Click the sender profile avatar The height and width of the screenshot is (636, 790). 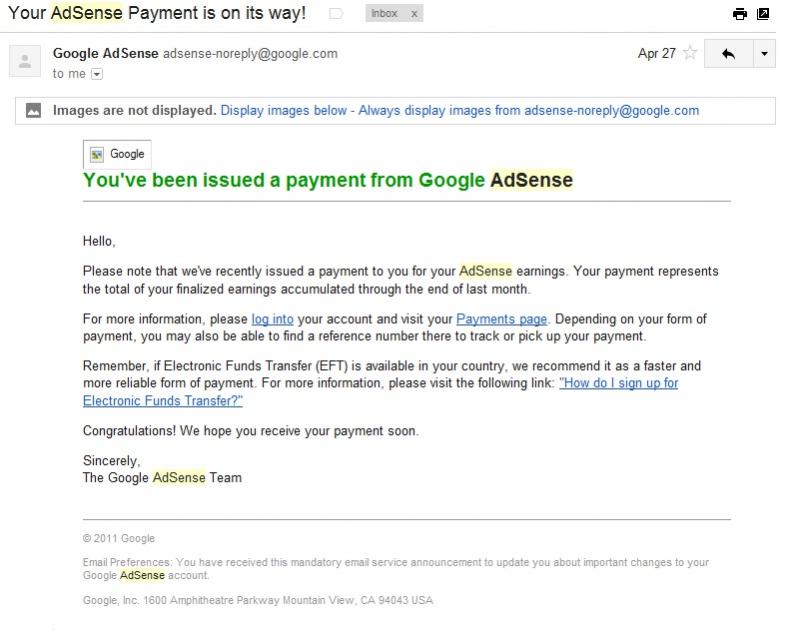point(25,61)
